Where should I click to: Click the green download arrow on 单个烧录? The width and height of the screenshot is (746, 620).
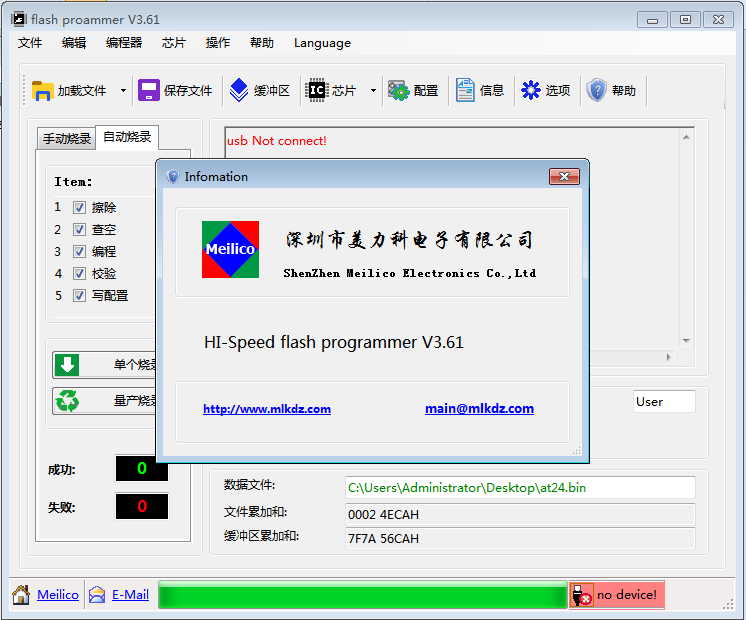point(67,365)
